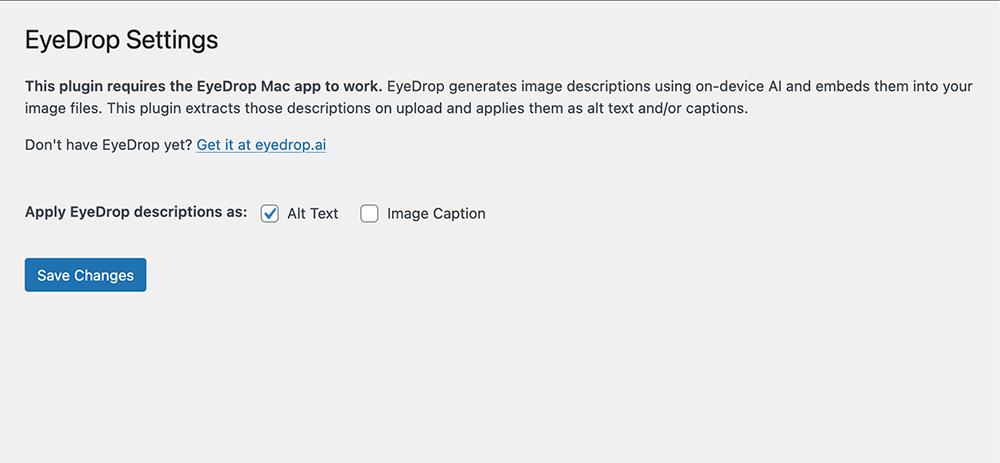This screenshot has width=1000, height=463.
Task: Click the word "Caption" beside the unchecked box
Action: point(458,213)
